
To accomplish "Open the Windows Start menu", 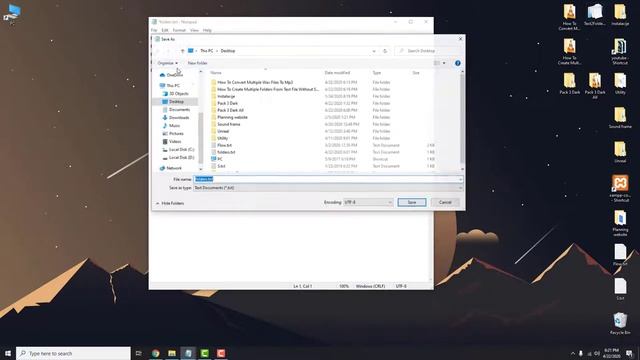I will pos(8,353).
